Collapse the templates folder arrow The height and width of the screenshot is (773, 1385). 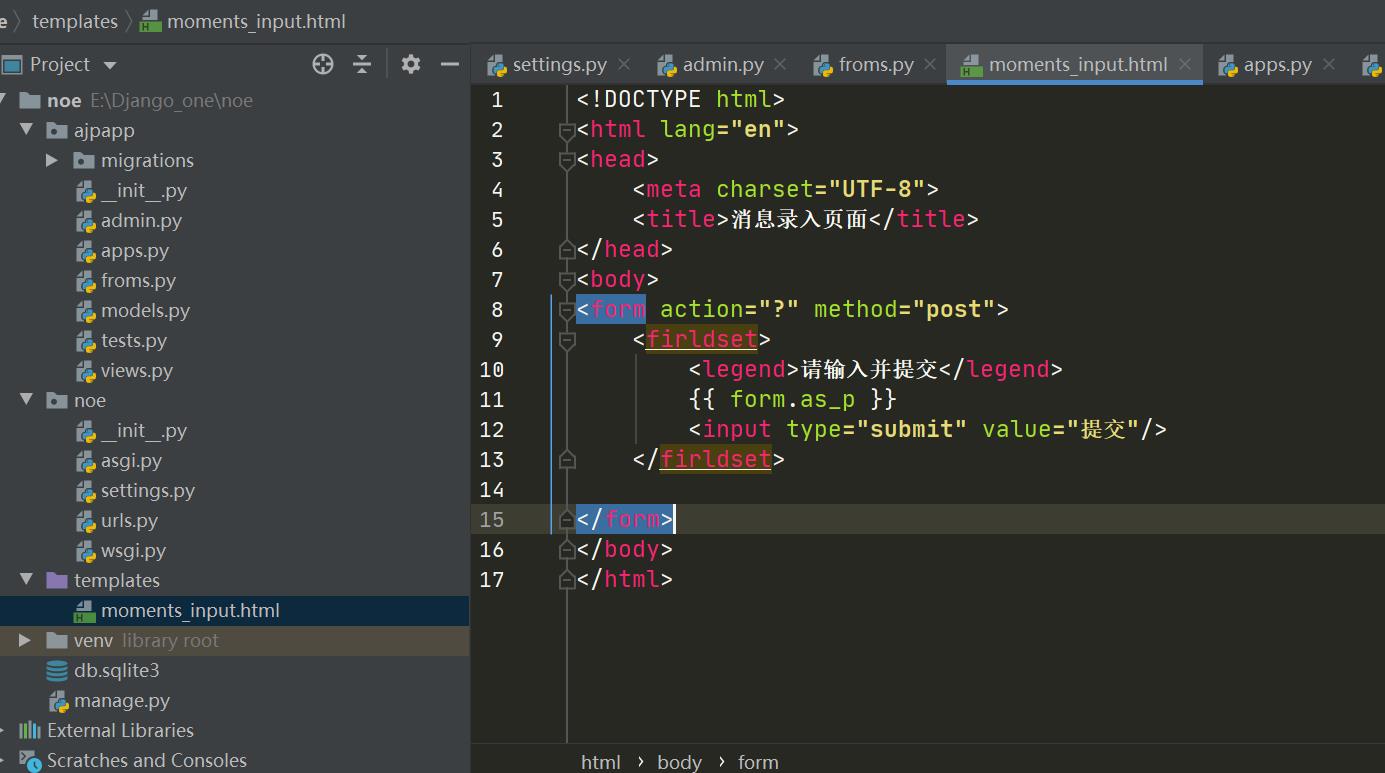click(x=26, y=580)
